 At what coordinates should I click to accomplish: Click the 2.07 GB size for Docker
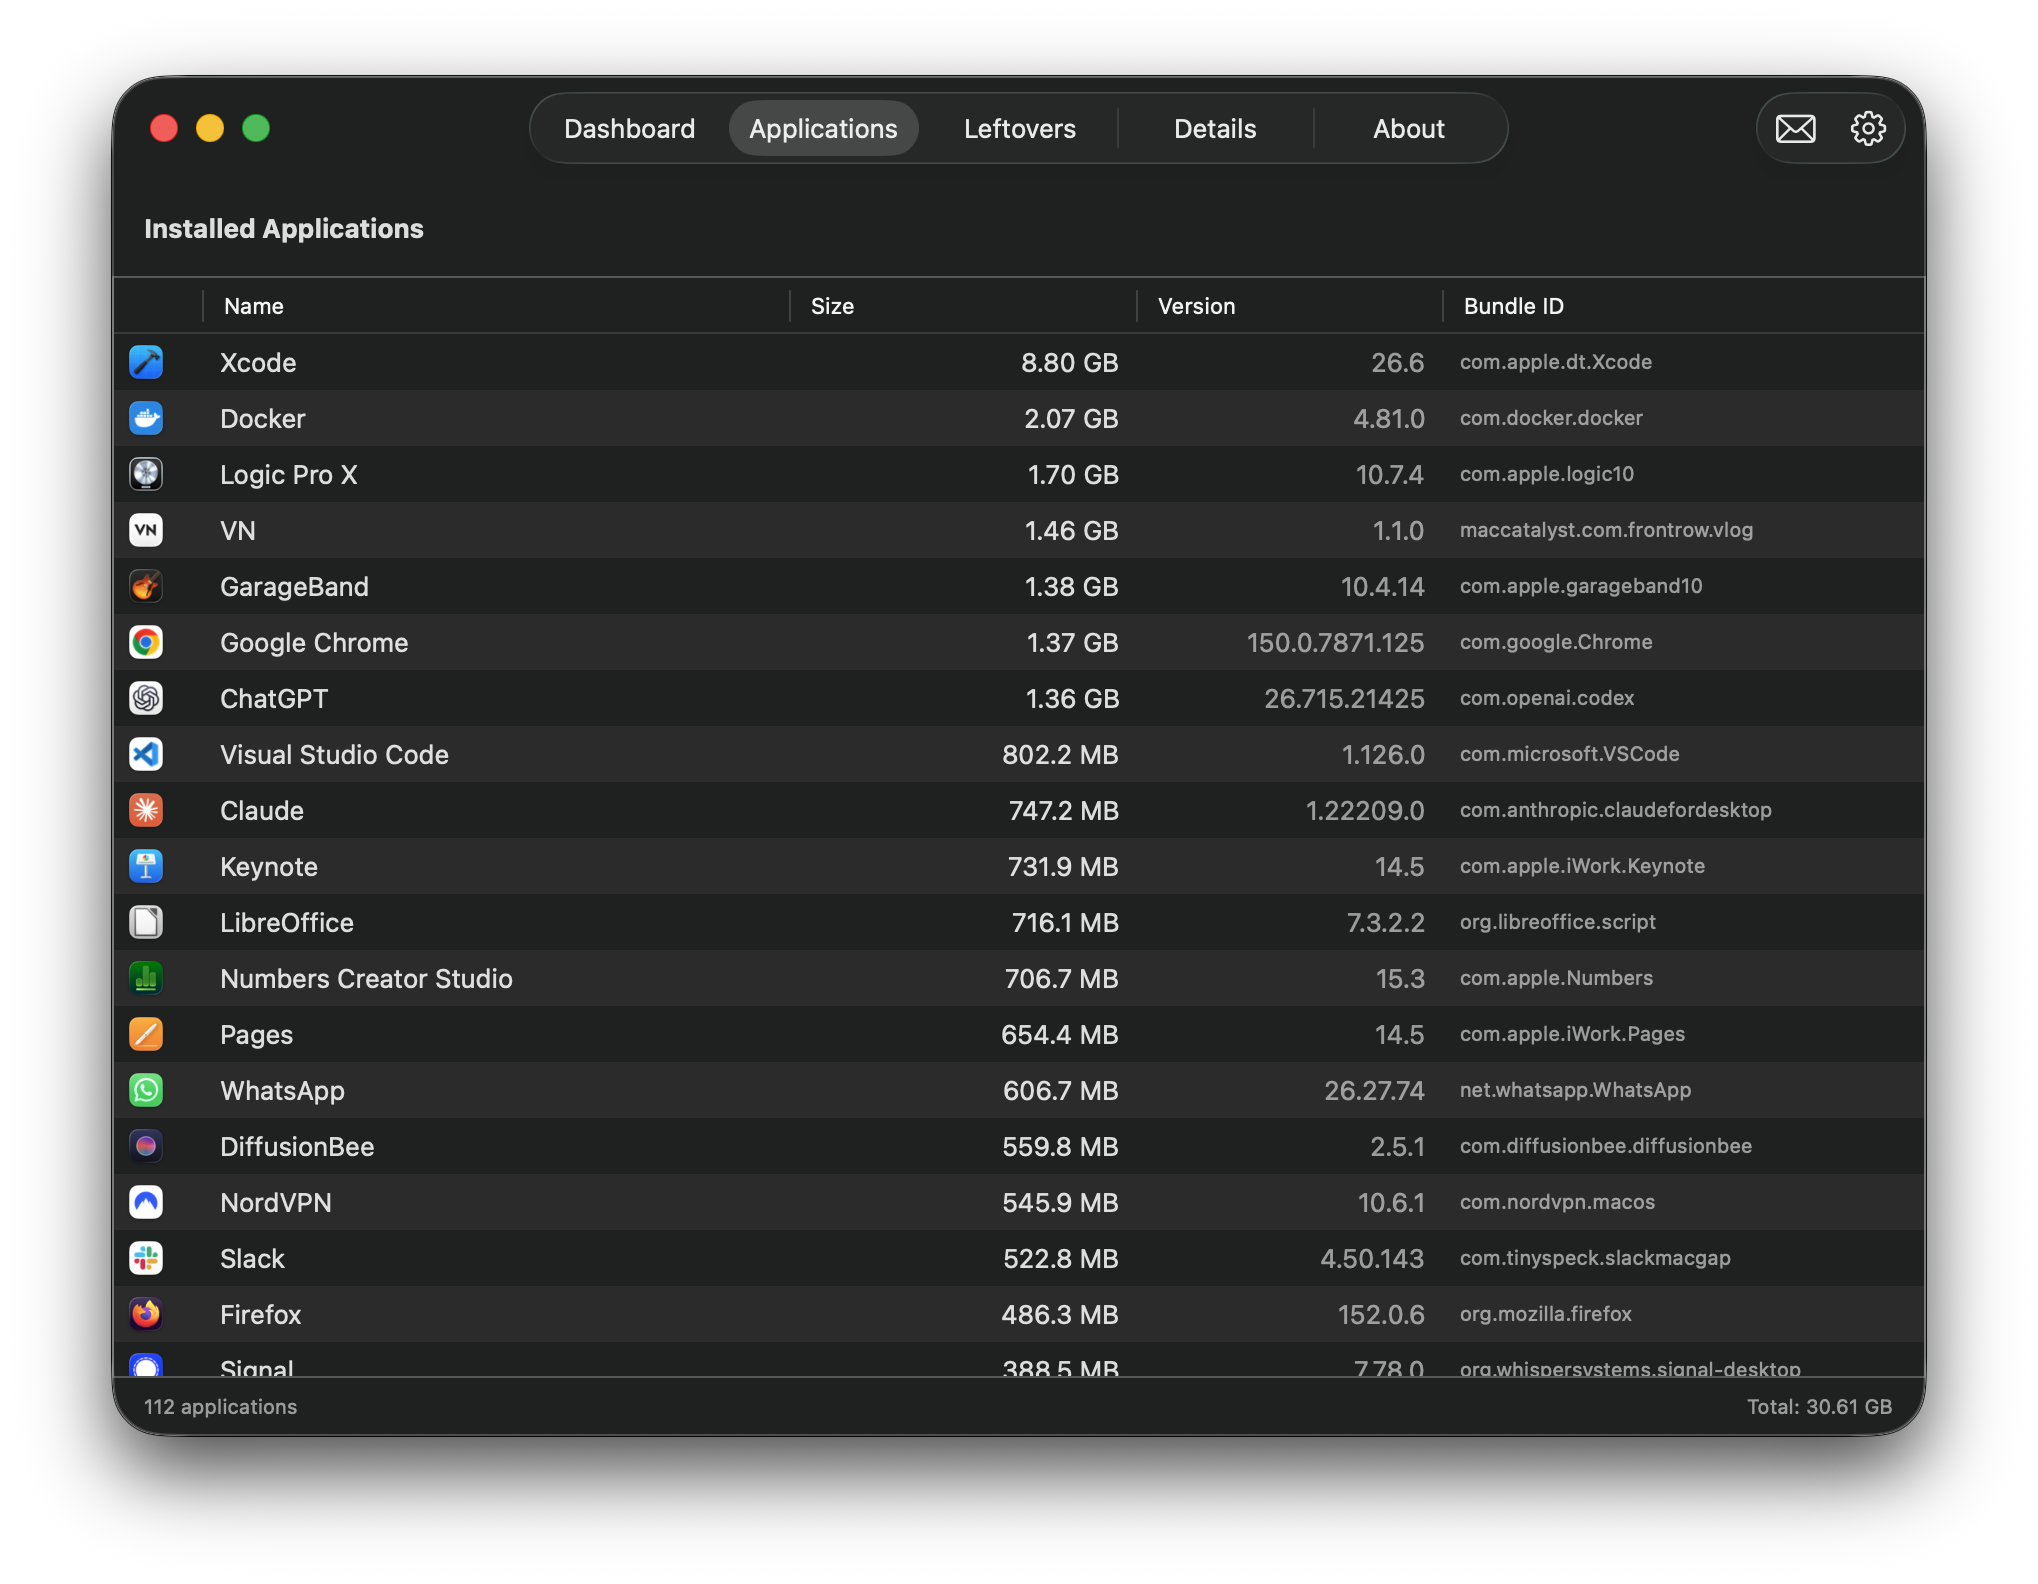pos(1071,419)
